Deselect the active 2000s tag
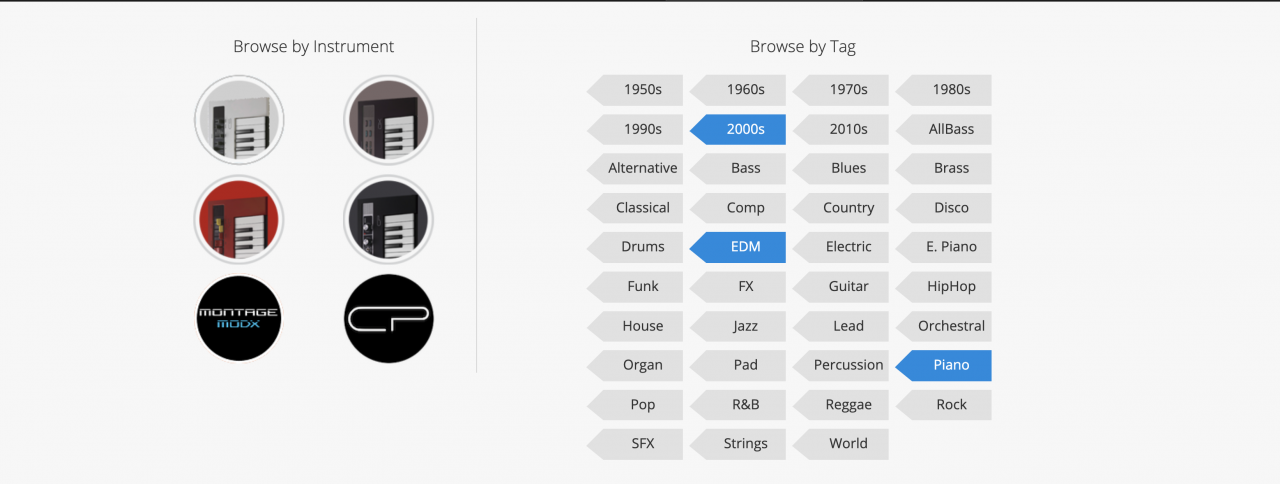The width and height of the screenshot is (1280, 484). (745, 129)
